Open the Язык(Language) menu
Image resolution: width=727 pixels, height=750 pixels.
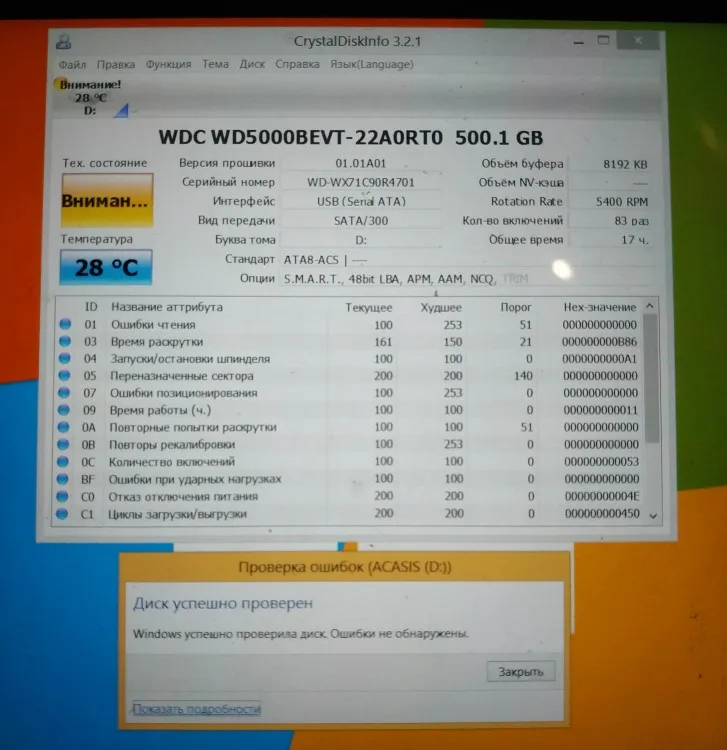click(372, 64)
